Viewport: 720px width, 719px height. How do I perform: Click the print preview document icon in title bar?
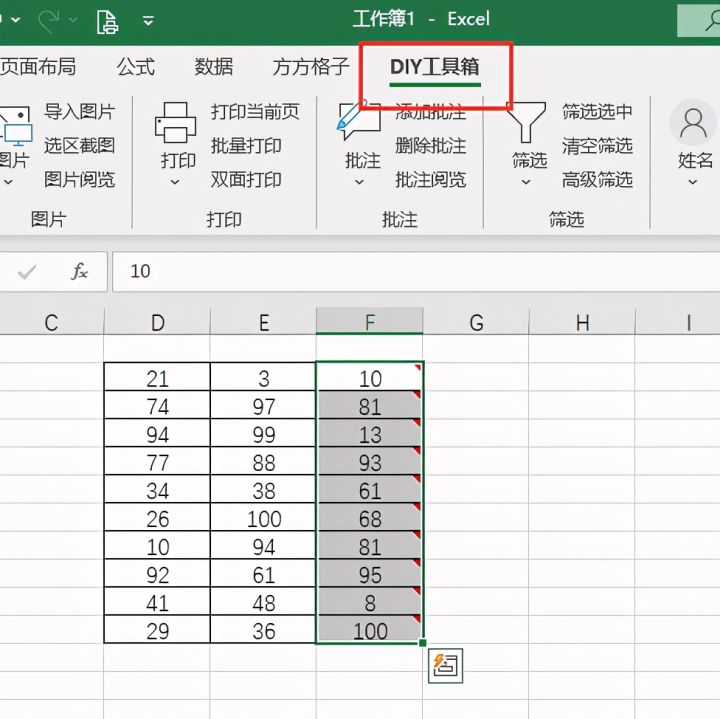(x=107, y=21)
